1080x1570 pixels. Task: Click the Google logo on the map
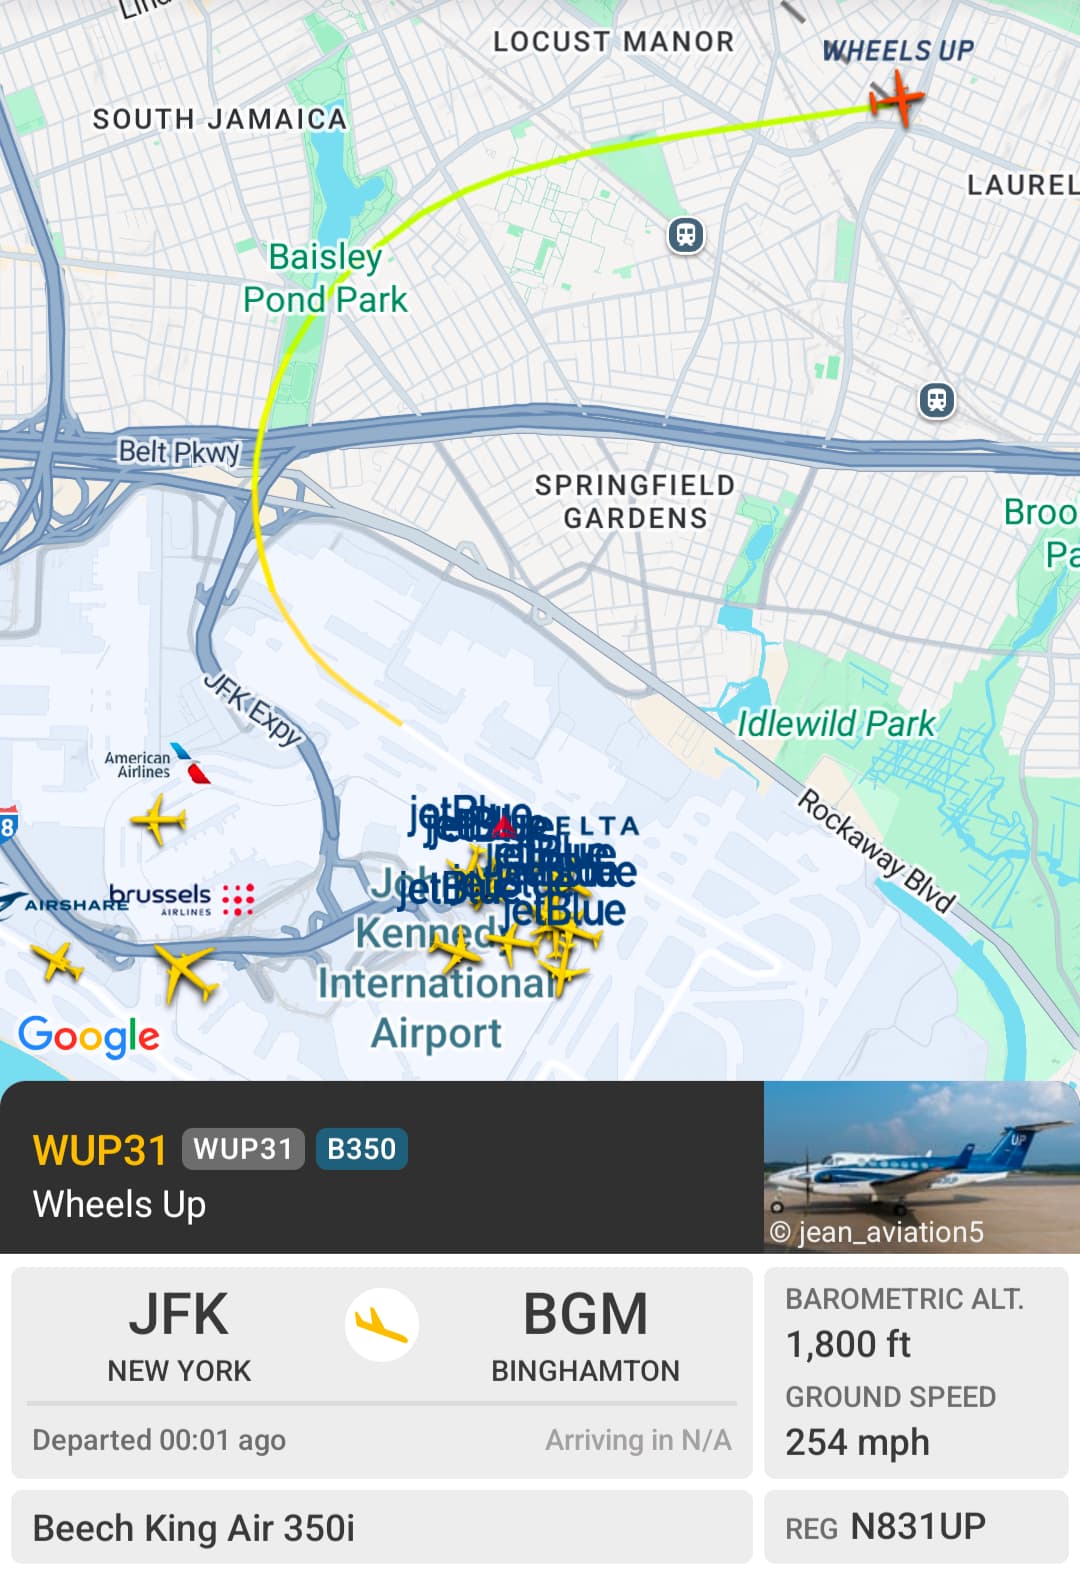(89, 1036)
